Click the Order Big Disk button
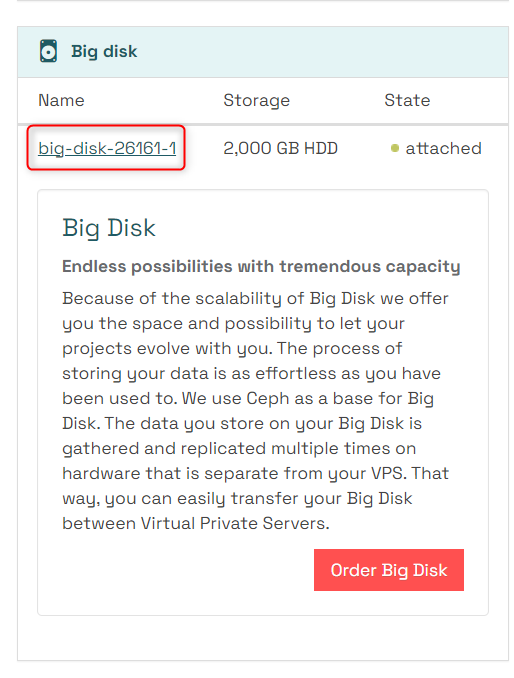 389,570
